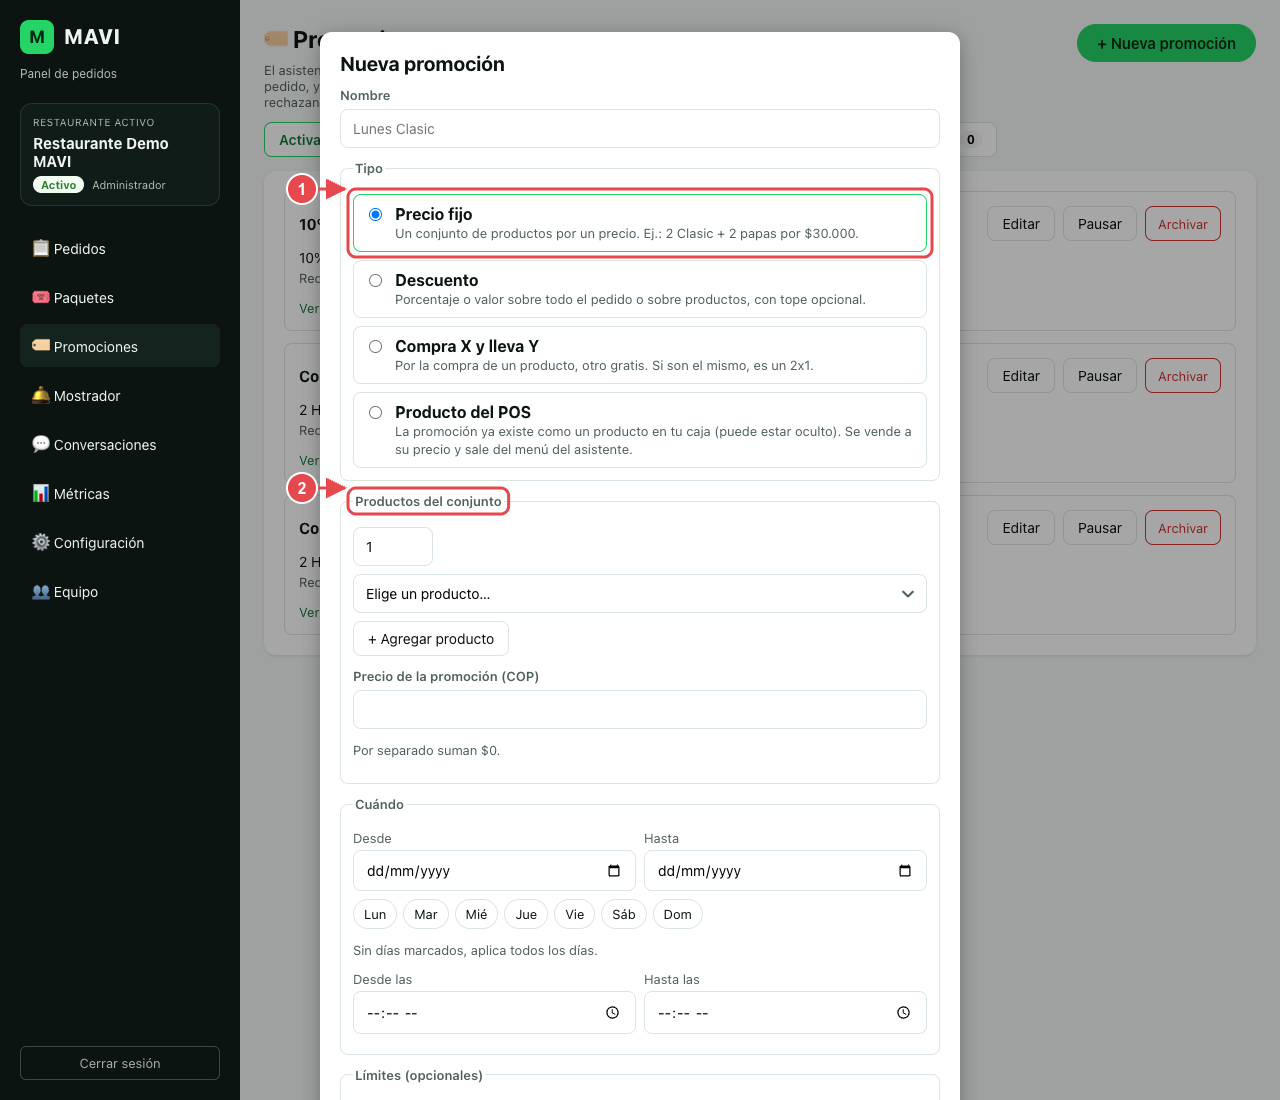Click the Cerrar sesión button
Image resolution: width=1280 pixels, height=1100 pixels.
(x=120, y=1063)
